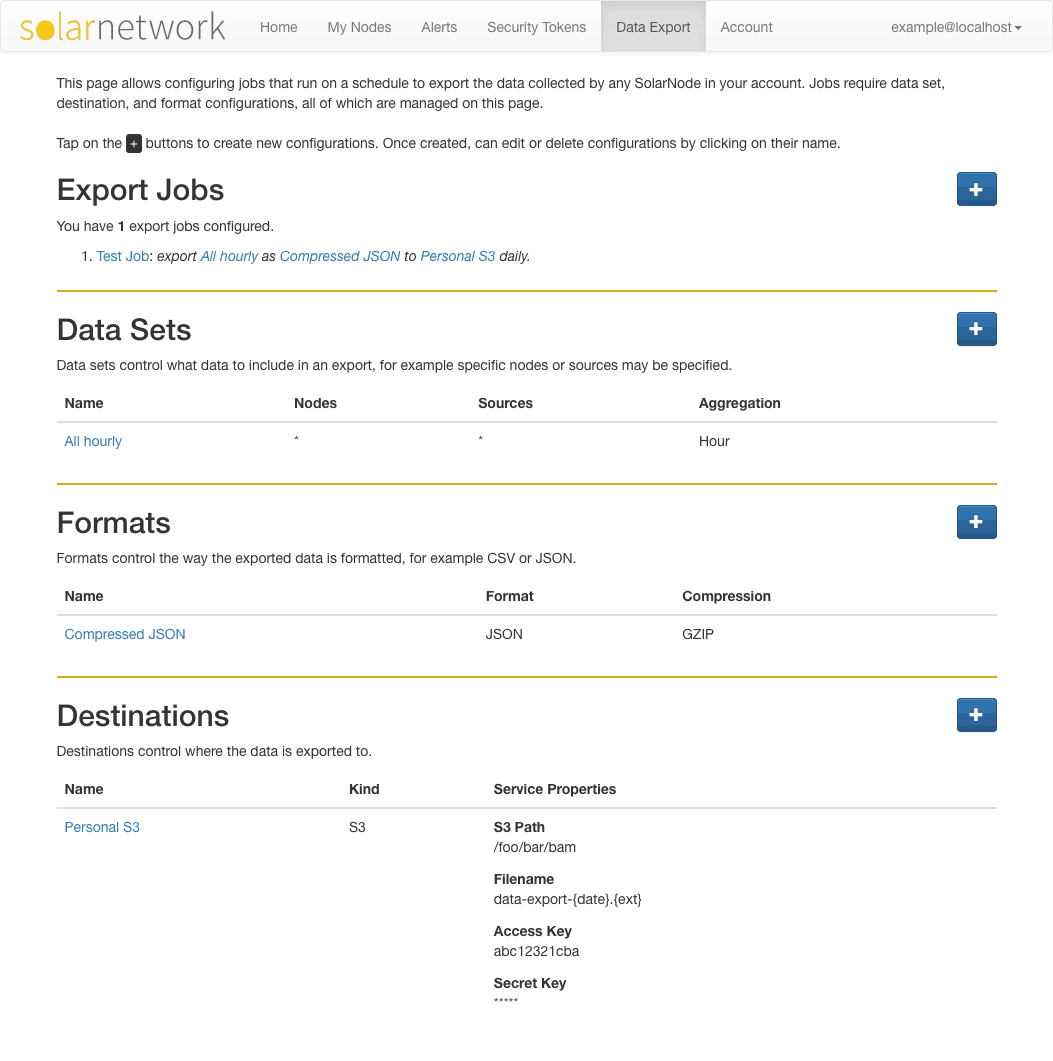
Task: Click the inline plus icon in the instructions
Action: (134, 143)
